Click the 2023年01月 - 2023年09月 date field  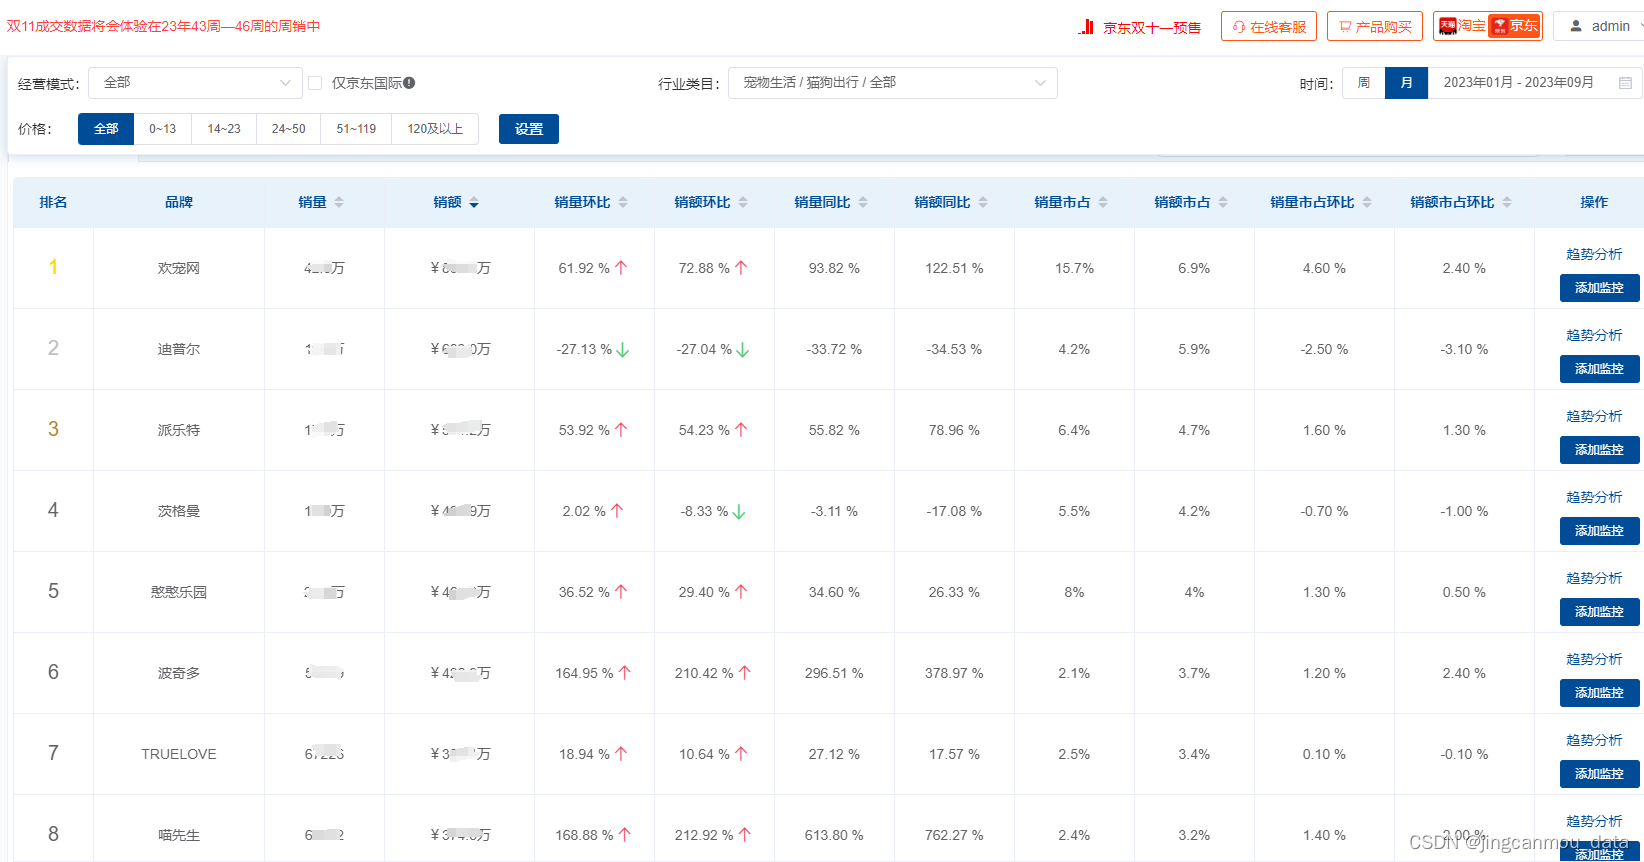tap(1535, 83)
